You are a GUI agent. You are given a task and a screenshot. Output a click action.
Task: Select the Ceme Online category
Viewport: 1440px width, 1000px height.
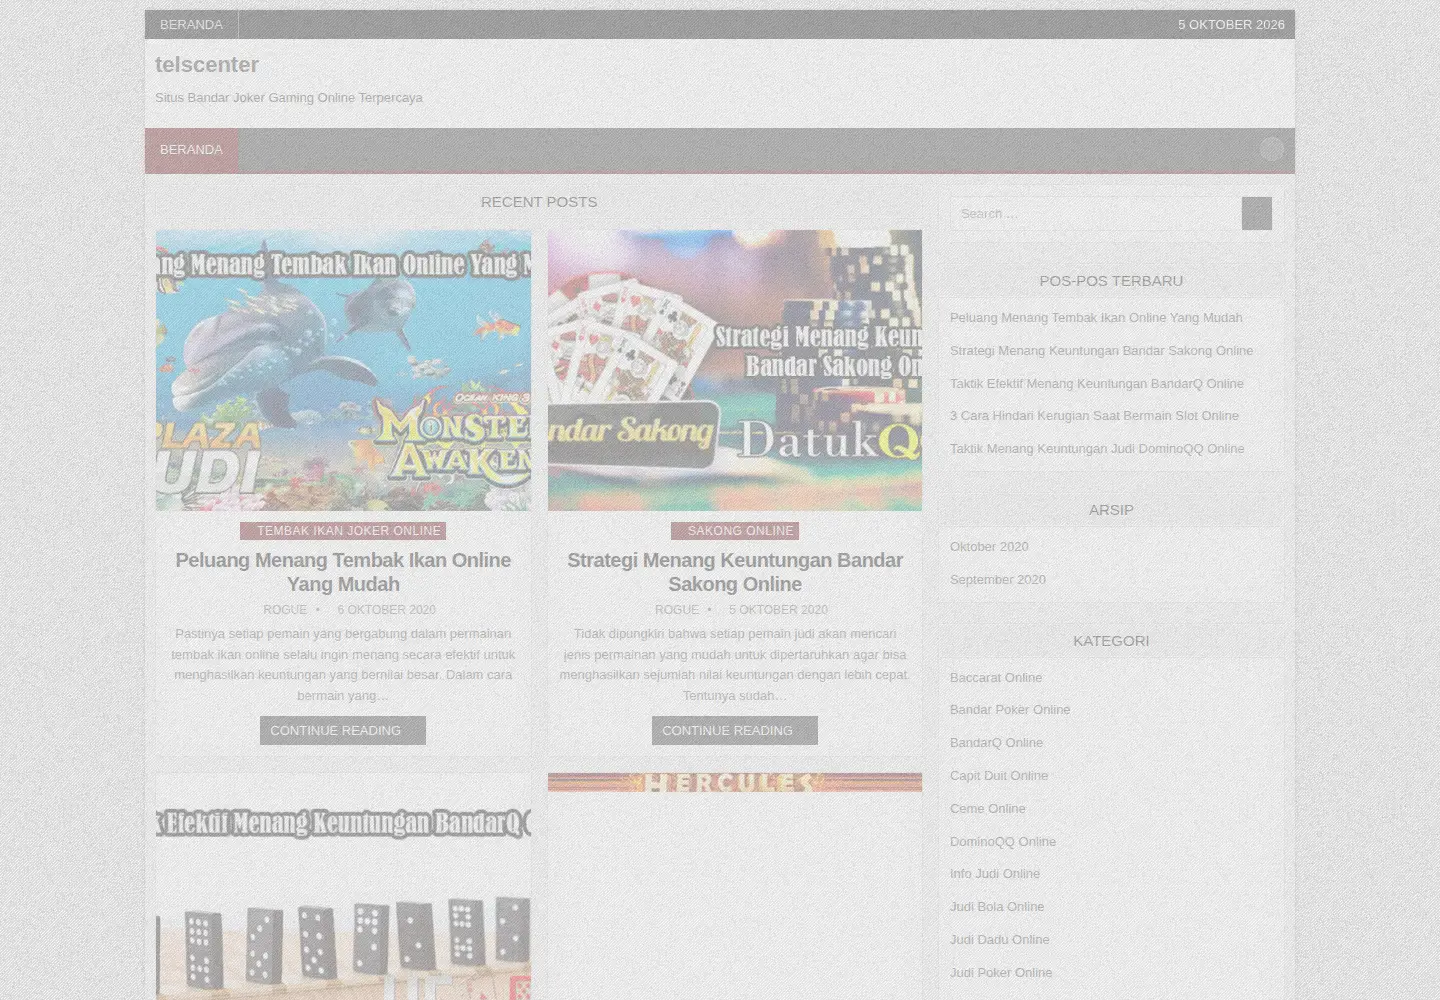click(988, 808)
